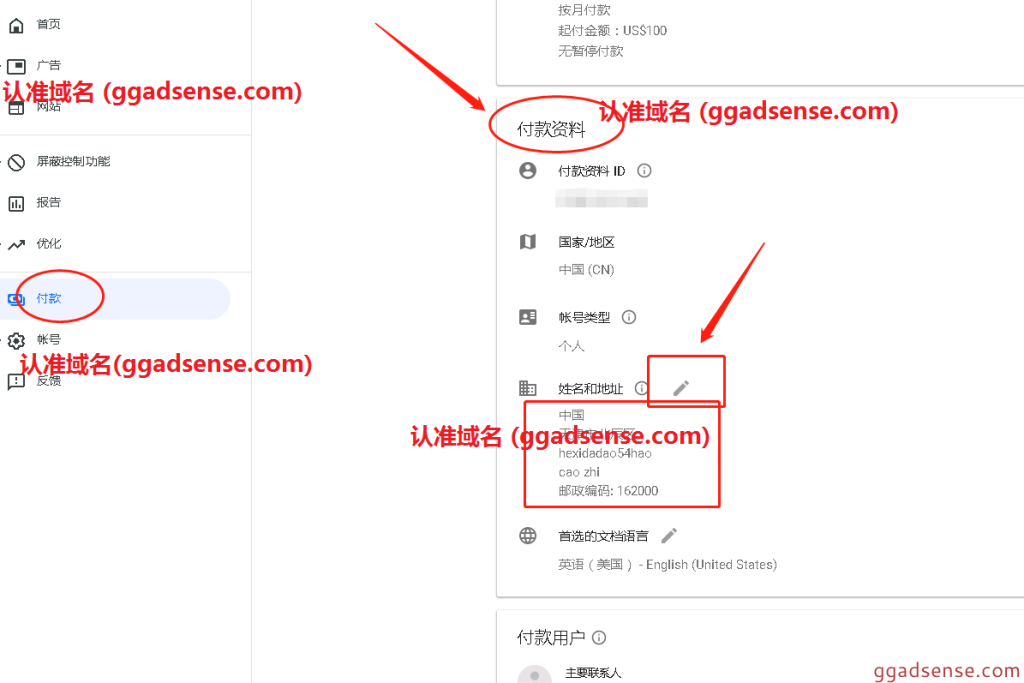Click the 付款资料 section heading
The width and height of the screenshot is (1024, 683).
(551, 129)
